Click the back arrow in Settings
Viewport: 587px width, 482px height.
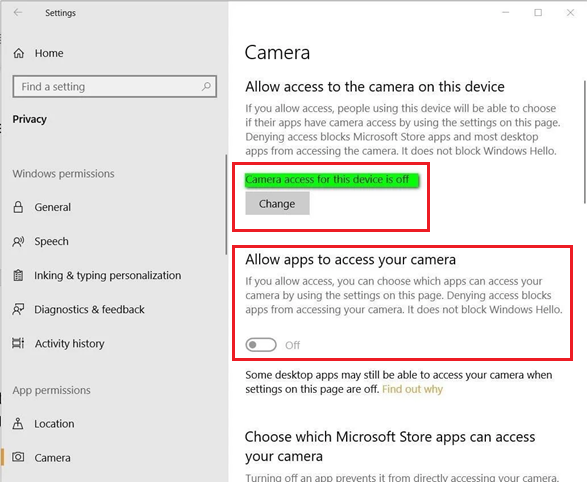[18, 13]
